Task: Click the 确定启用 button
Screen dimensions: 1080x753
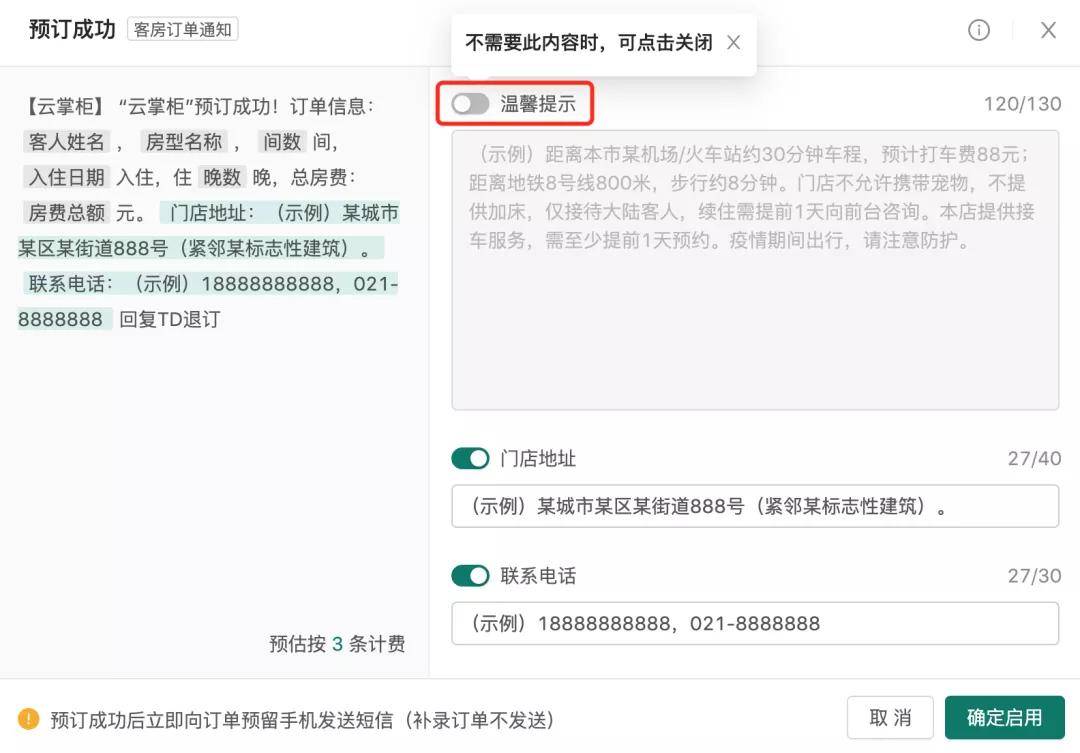Action: point(1004,717)
